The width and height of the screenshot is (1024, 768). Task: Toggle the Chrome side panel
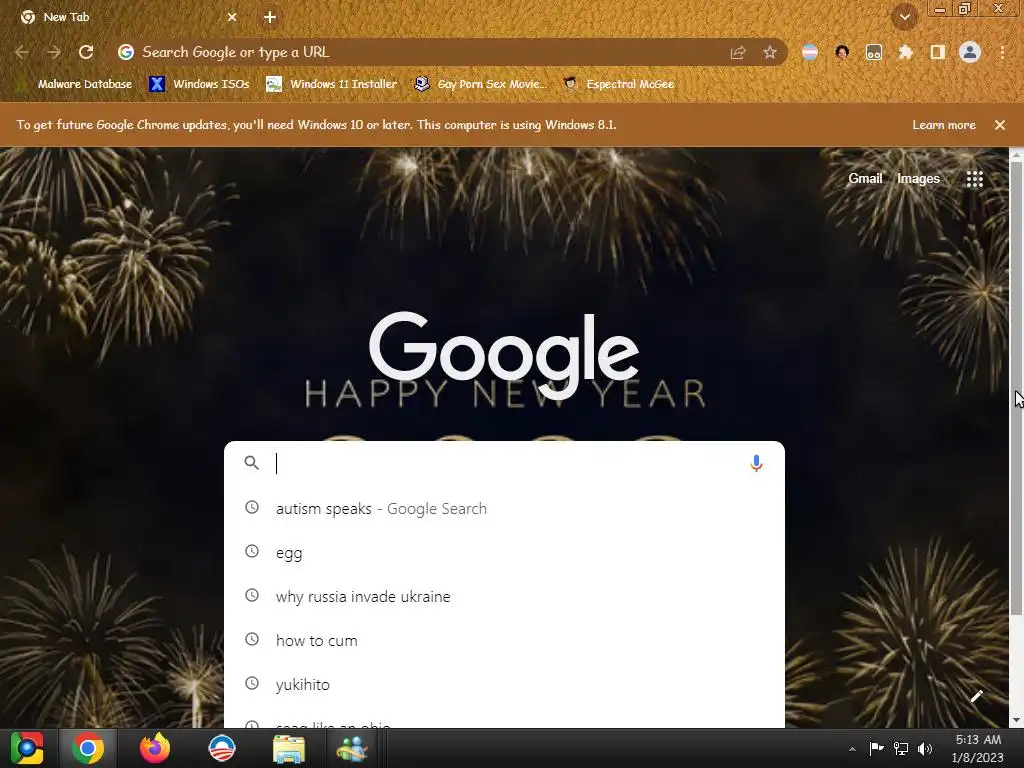(x=938, y=52)
